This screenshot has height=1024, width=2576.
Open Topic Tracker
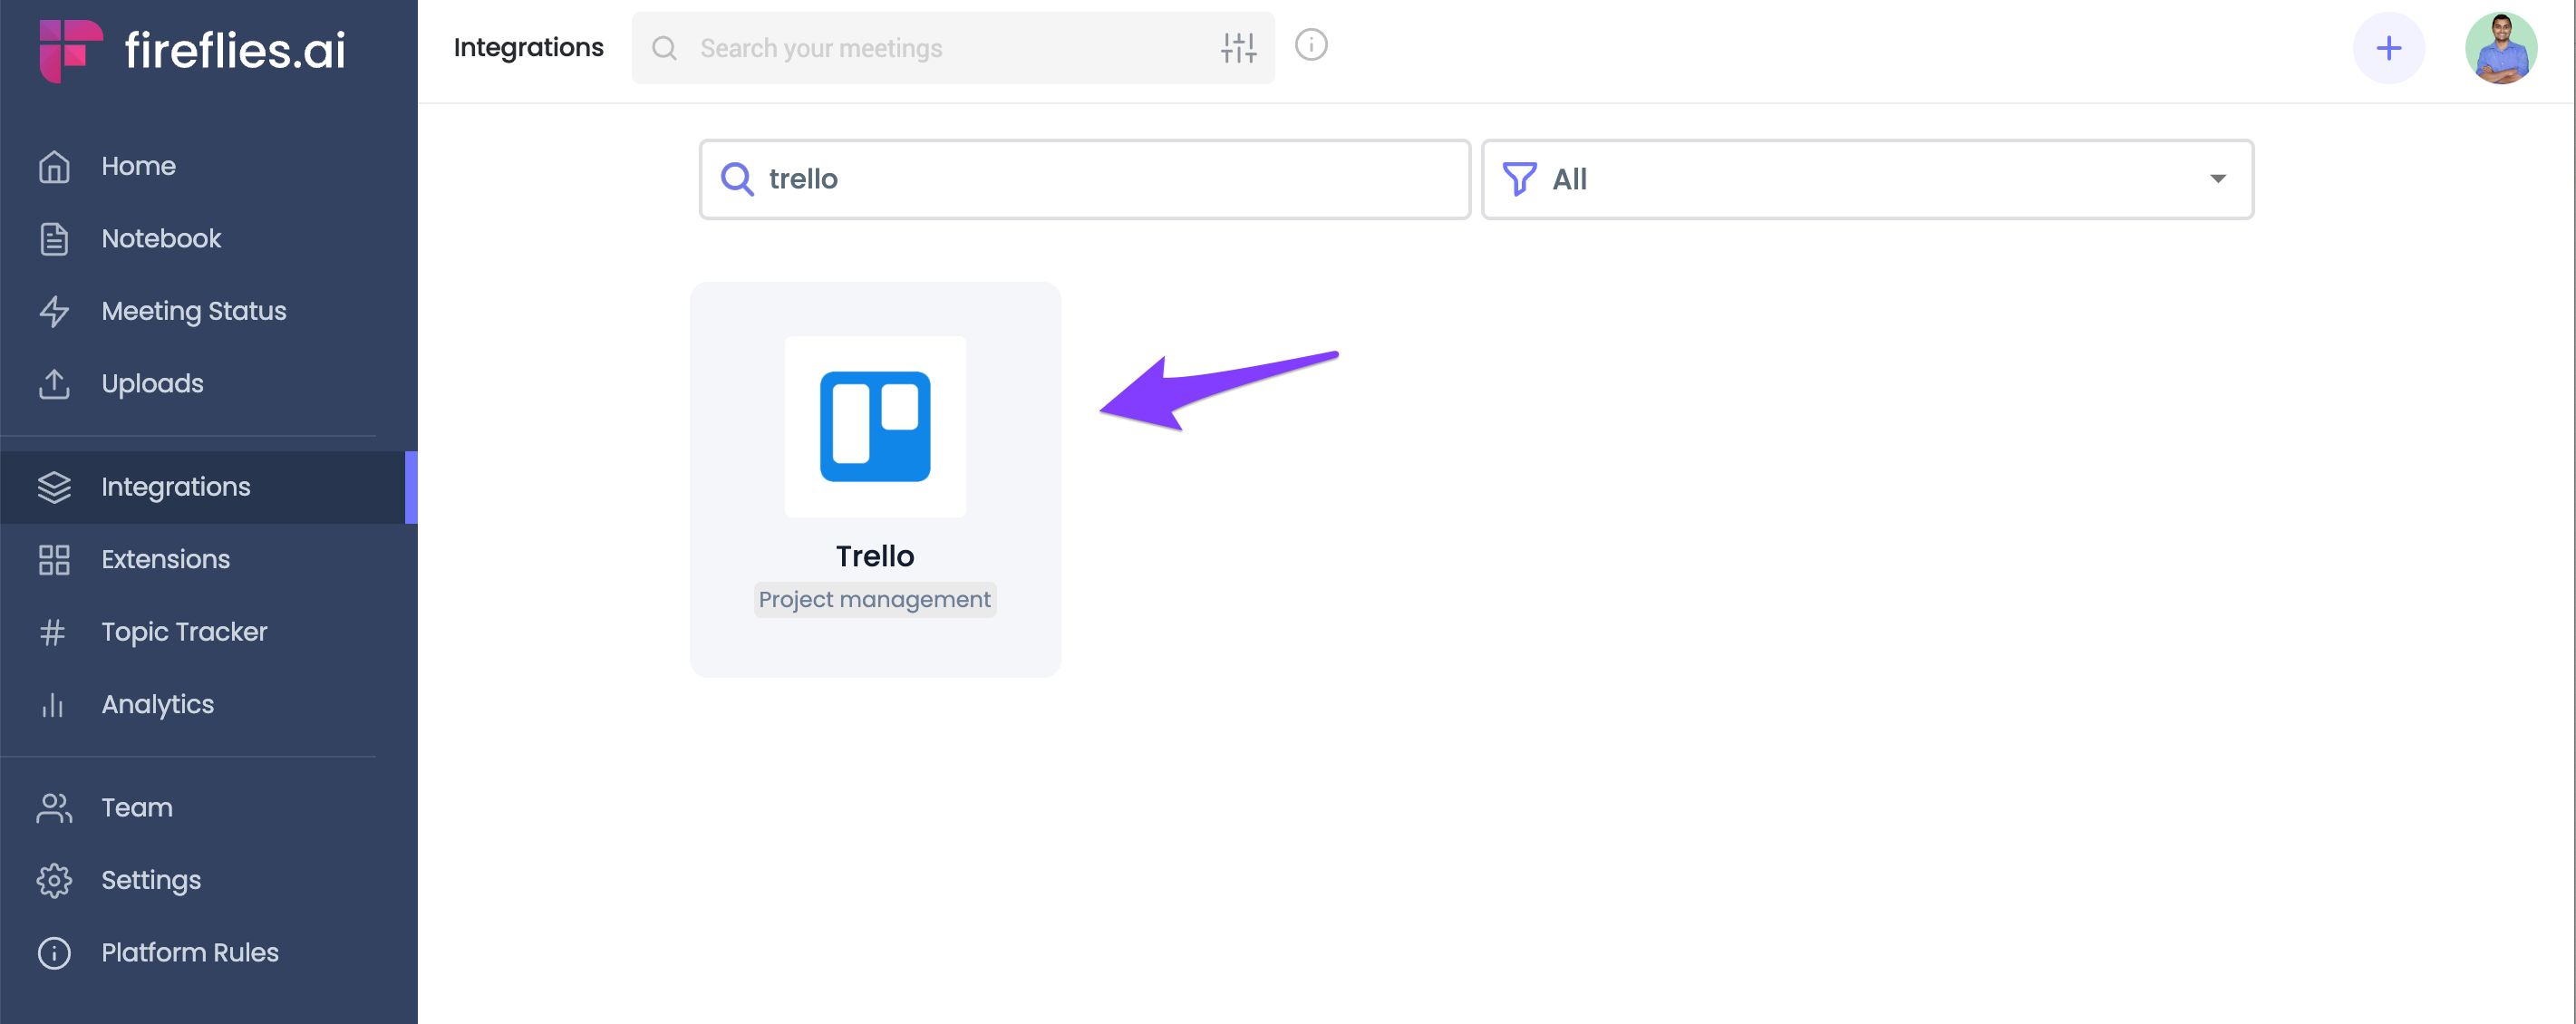(x=184, y=632)
